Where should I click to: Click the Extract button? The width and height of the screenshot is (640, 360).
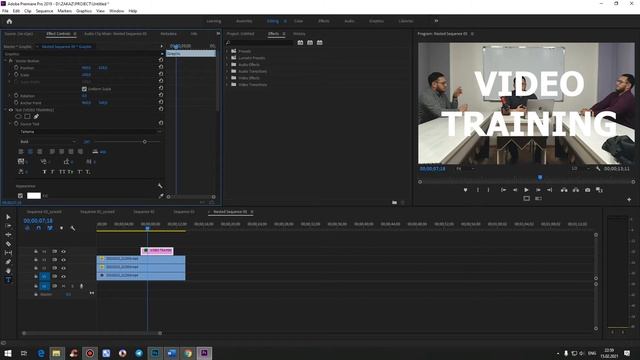pyautogui.click(x=576, y=190)
